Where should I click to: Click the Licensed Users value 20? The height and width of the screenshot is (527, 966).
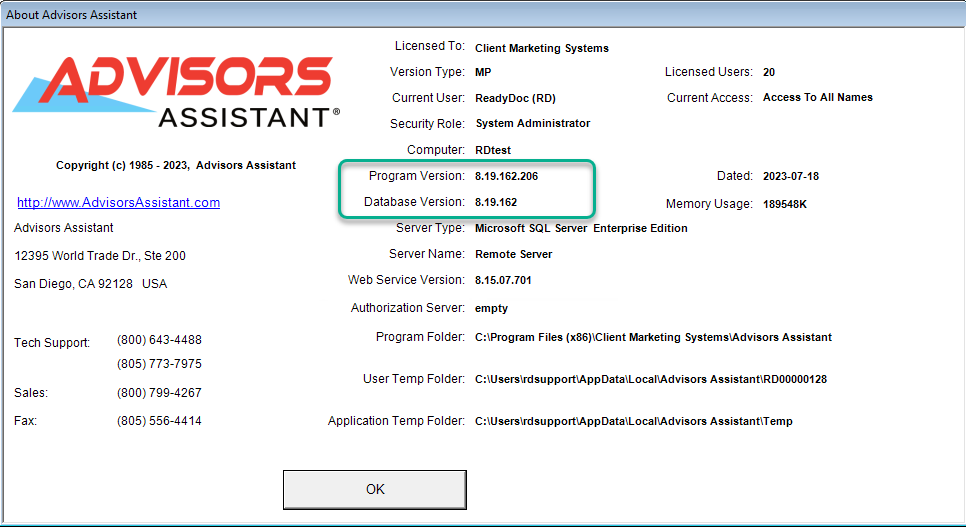(x=769, y=72)
